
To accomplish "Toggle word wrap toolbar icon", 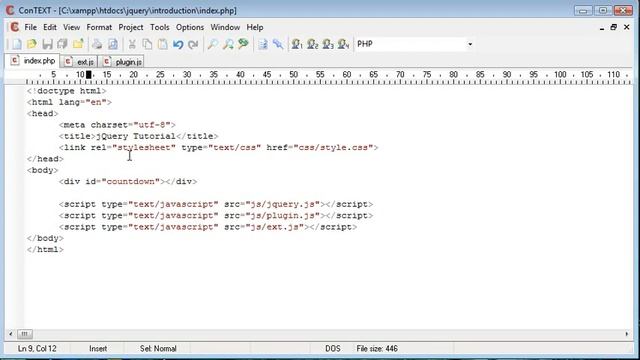I will point(263,44).
